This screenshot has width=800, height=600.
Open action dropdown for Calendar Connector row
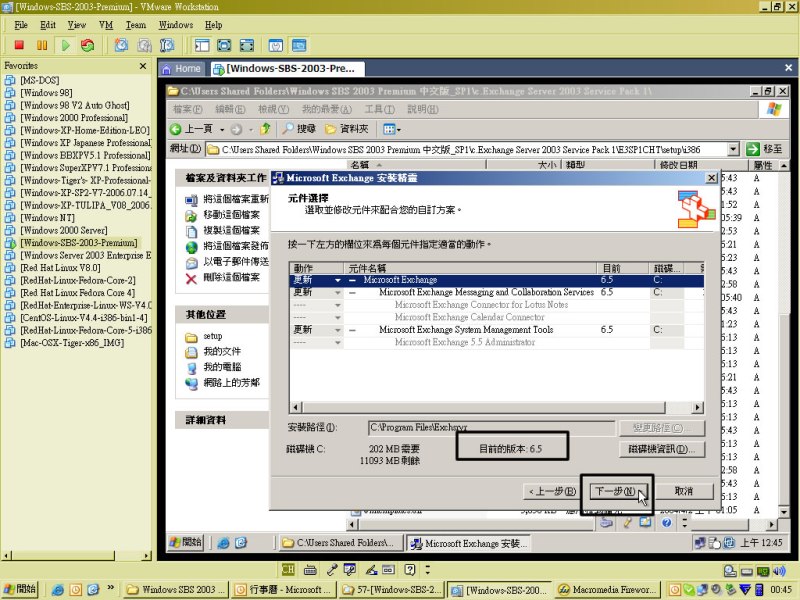point(337,317)
